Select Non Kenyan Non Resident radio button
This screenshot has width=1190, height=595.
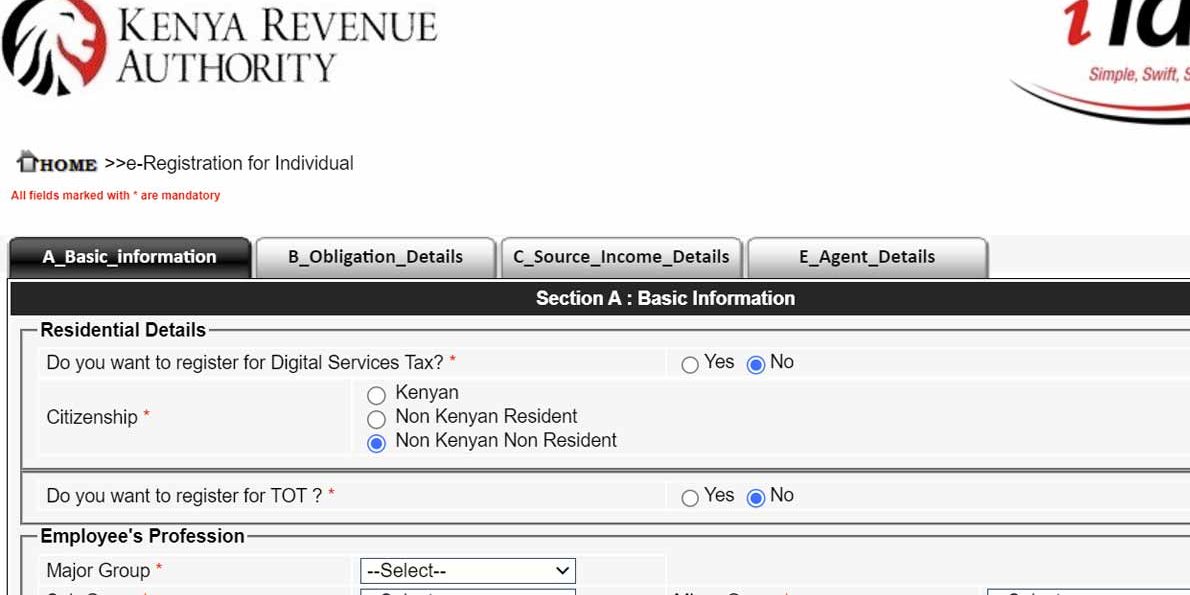[x=376, y=442]
